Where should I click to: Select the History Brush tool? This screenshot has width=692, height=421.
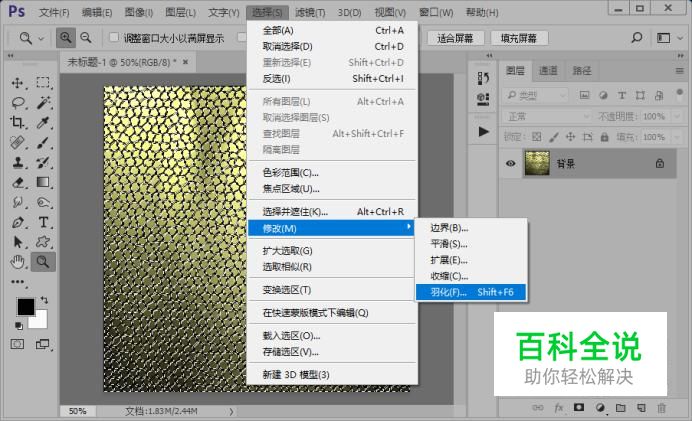tap(43, 162)
